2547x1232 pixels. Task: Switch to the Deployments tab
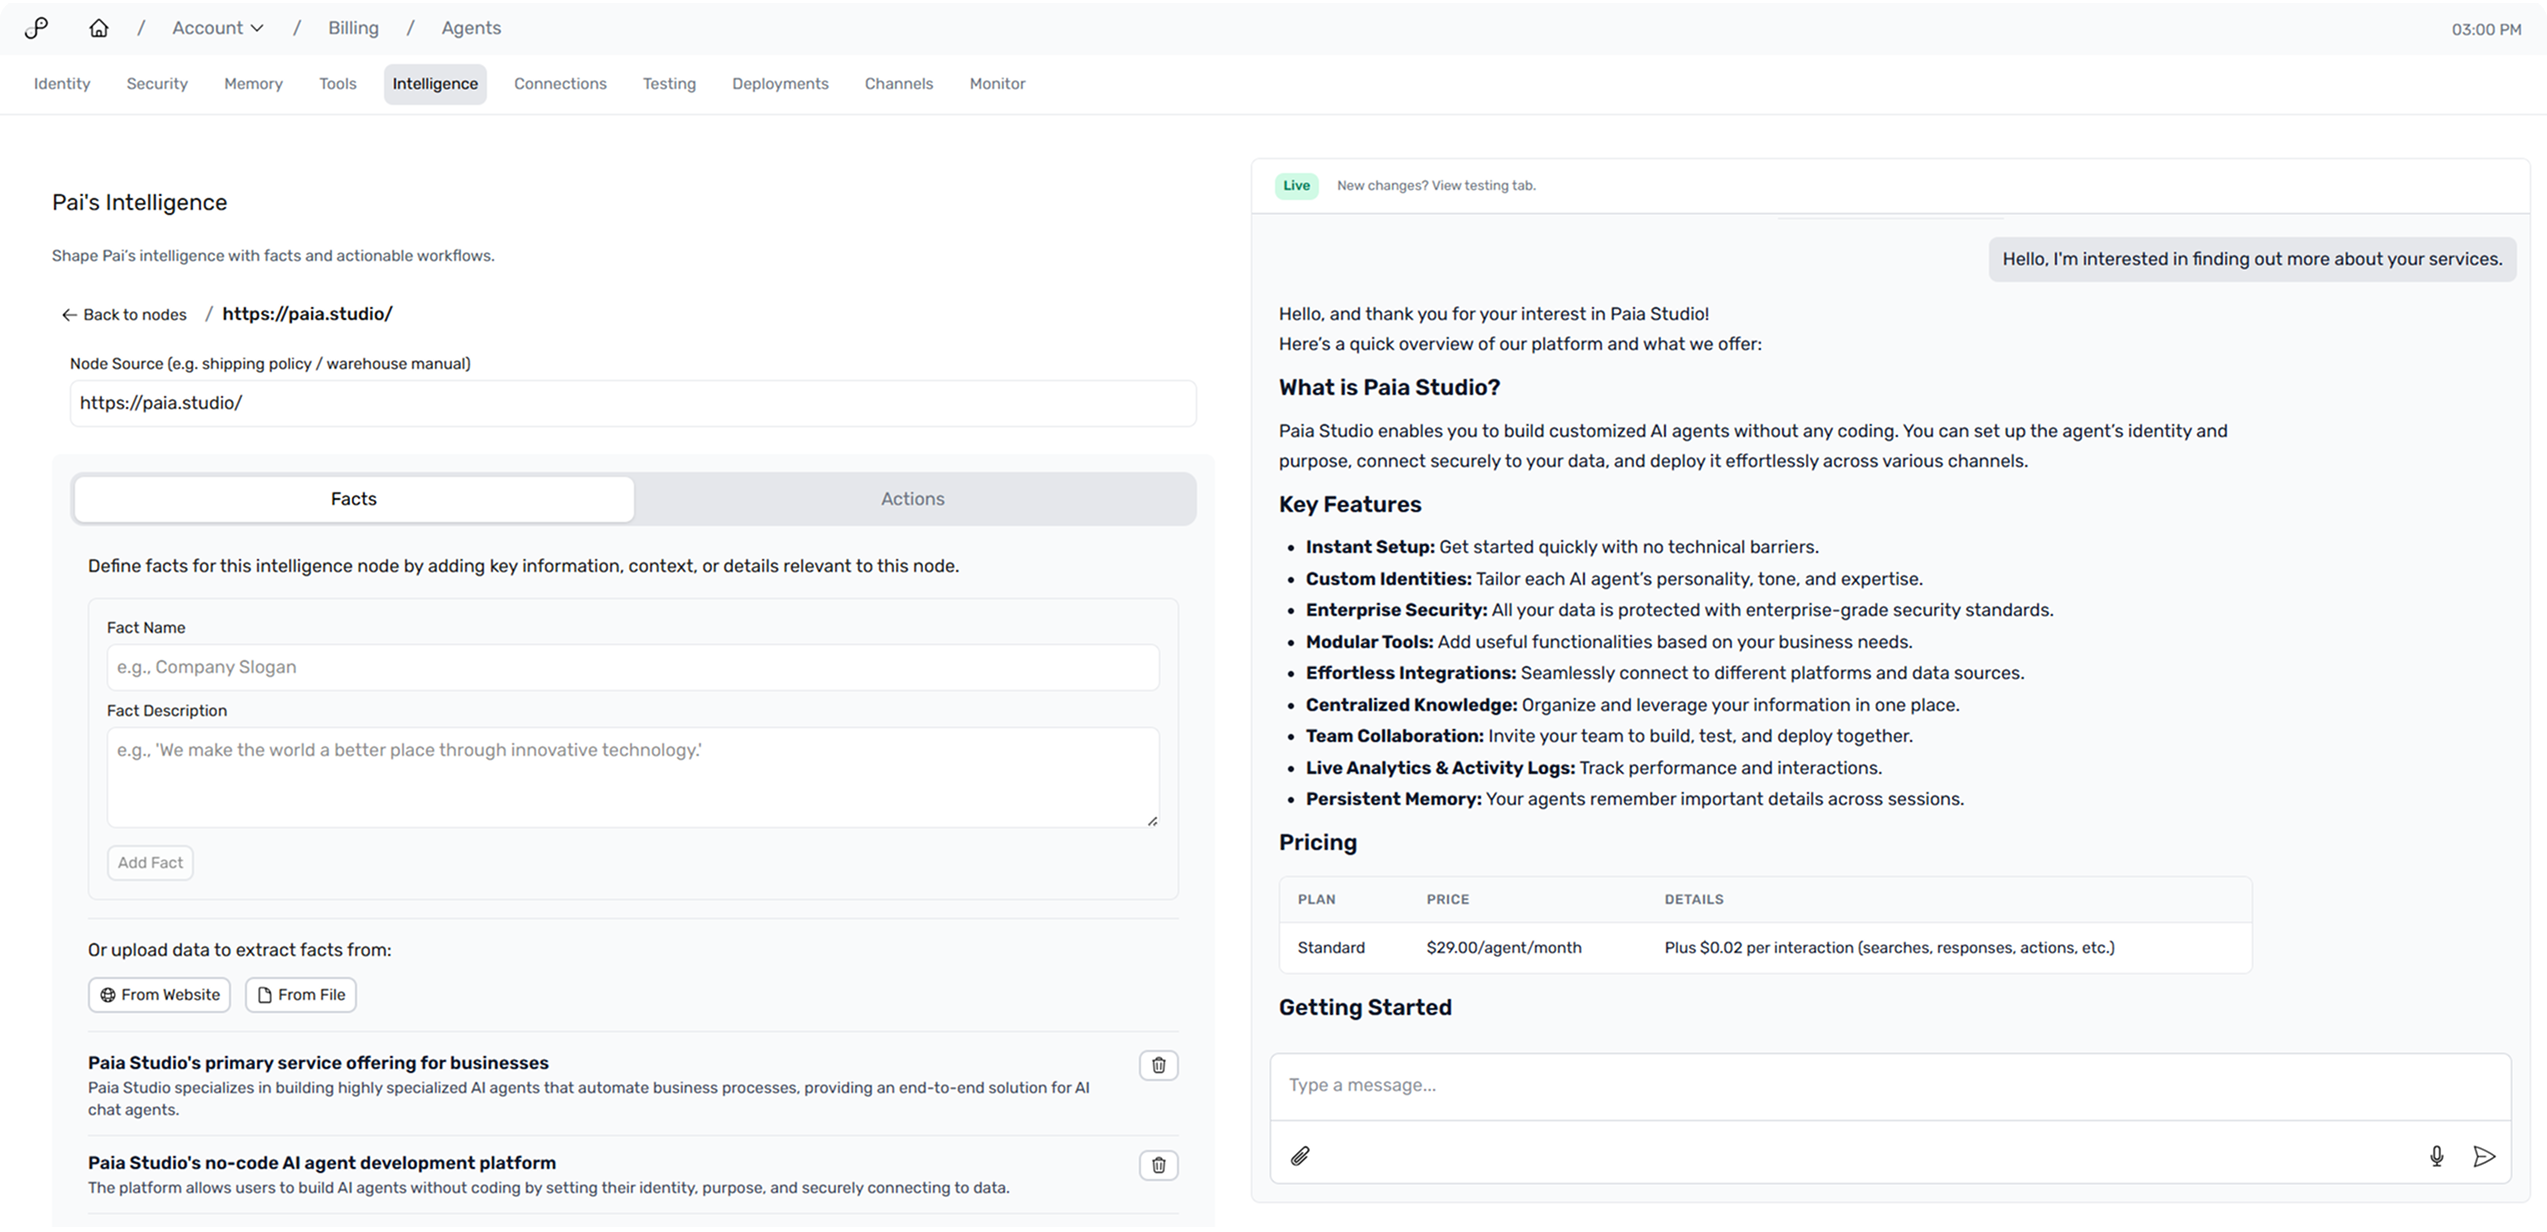[780, 84]
